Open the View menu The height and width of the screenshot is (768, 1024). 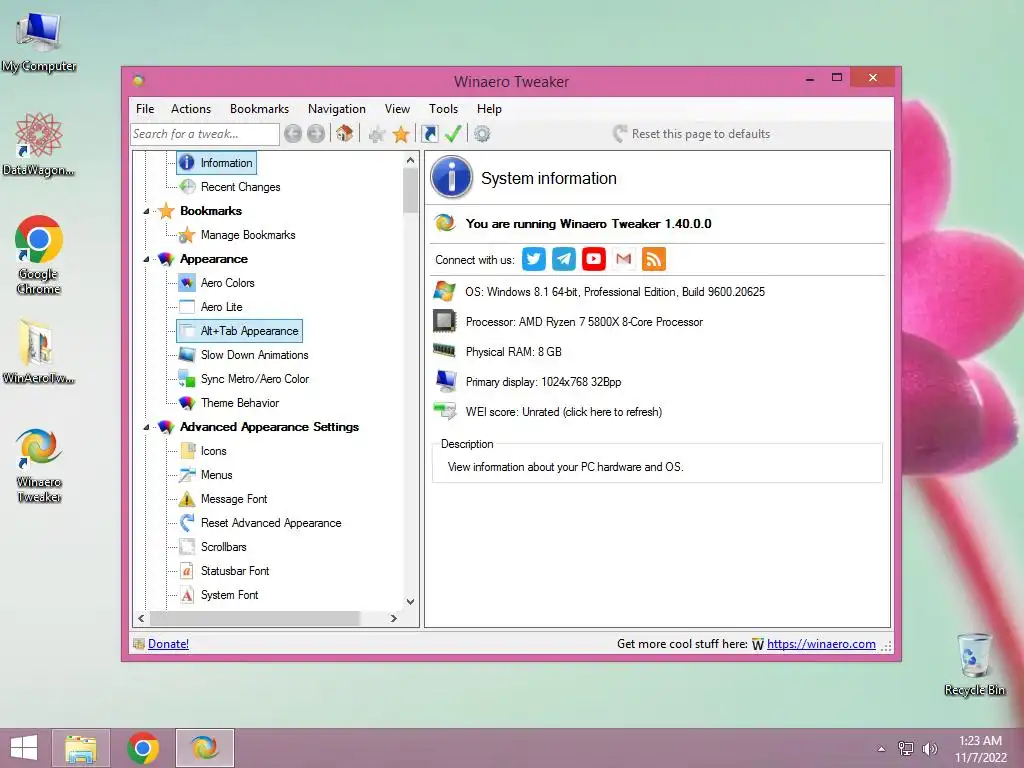point(397,109)
